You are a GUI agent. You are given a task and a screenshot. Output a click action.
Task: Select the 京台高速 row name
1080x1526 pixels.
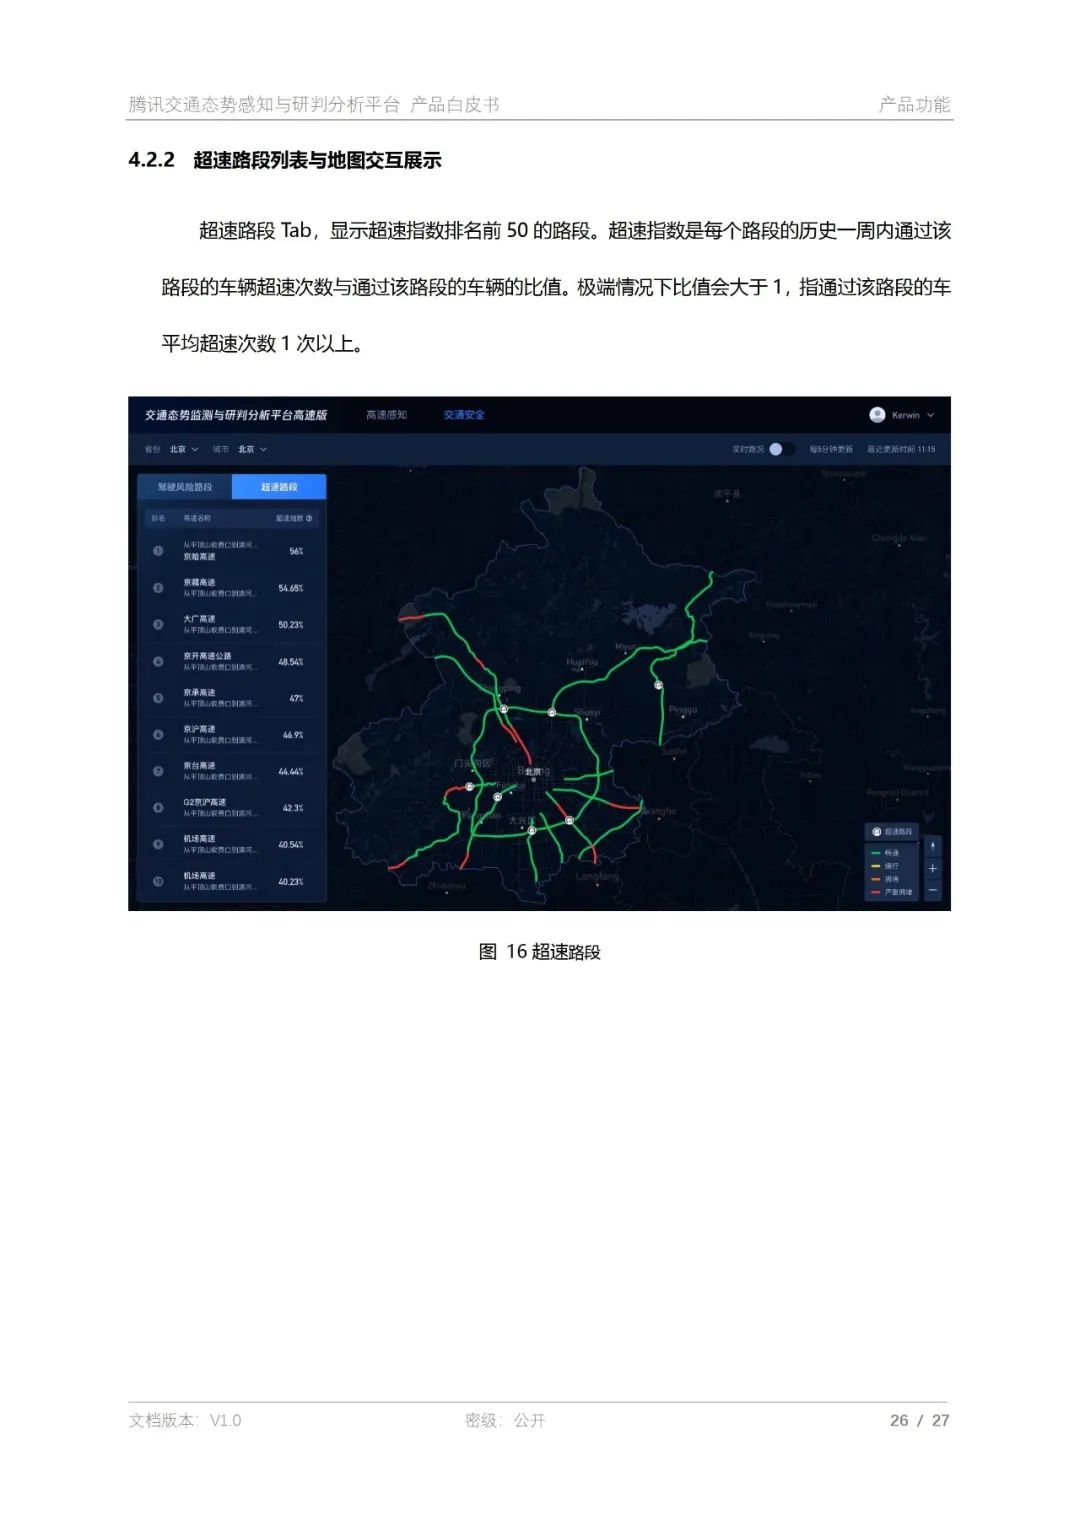pyautogui.click(x=199, y=765)
